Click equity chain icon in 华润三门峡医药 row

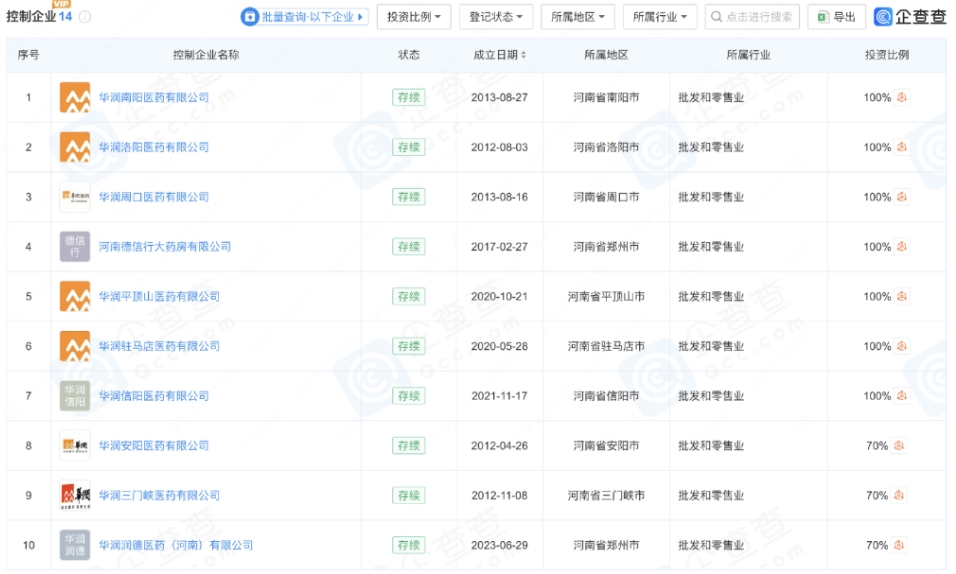[899, 495]
